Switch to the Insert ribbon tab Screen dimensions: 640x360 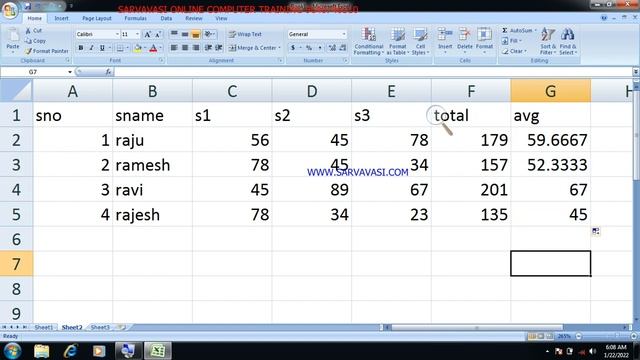click(x=62, y=18)
